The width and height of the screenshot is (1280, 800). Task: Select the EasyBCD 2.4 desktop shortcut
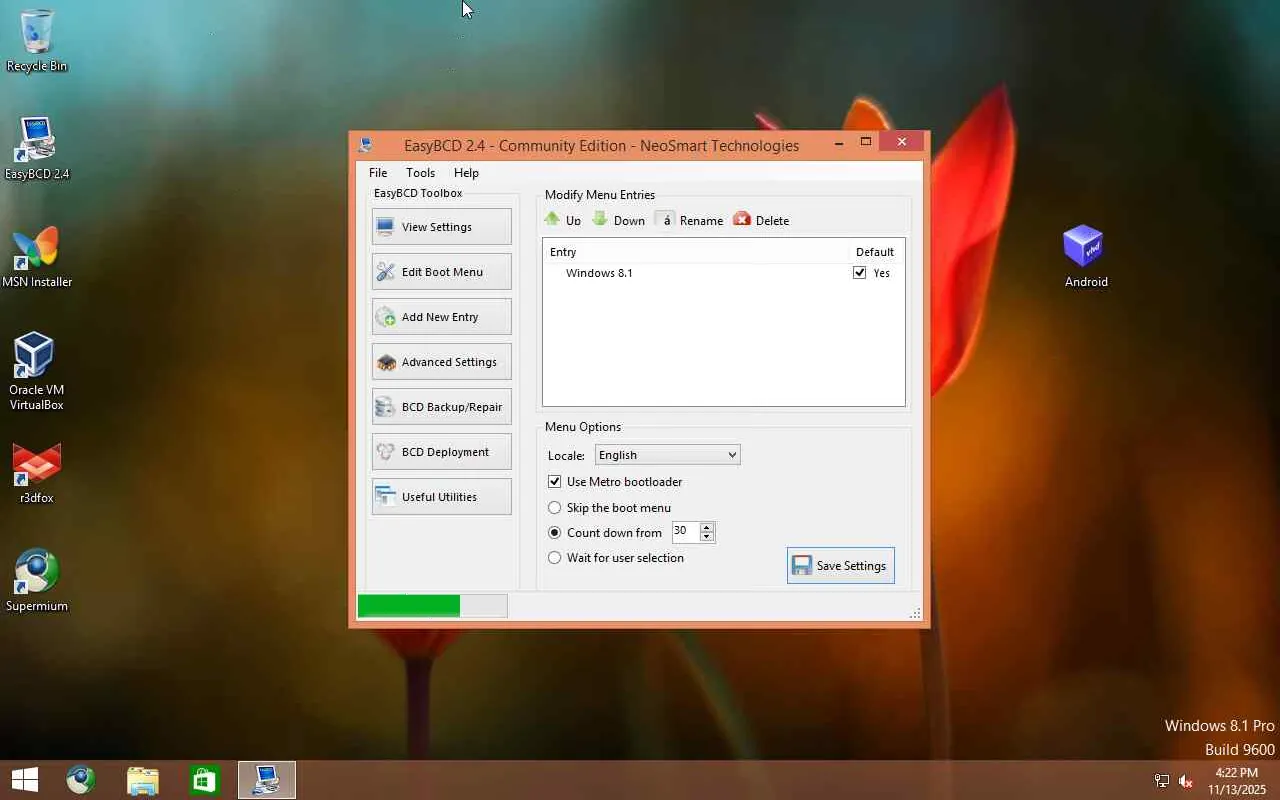(x=37, y=148)
